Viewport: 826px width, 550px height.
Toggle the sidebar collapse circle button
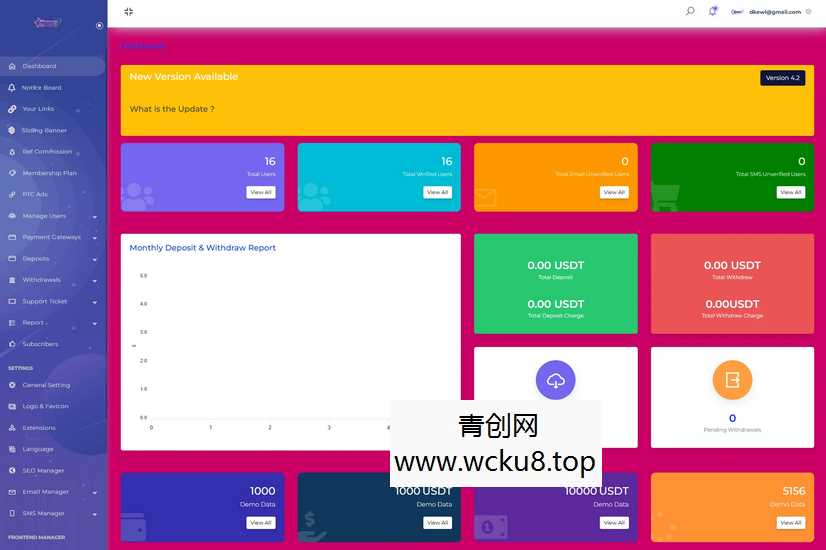pos(100,25)
